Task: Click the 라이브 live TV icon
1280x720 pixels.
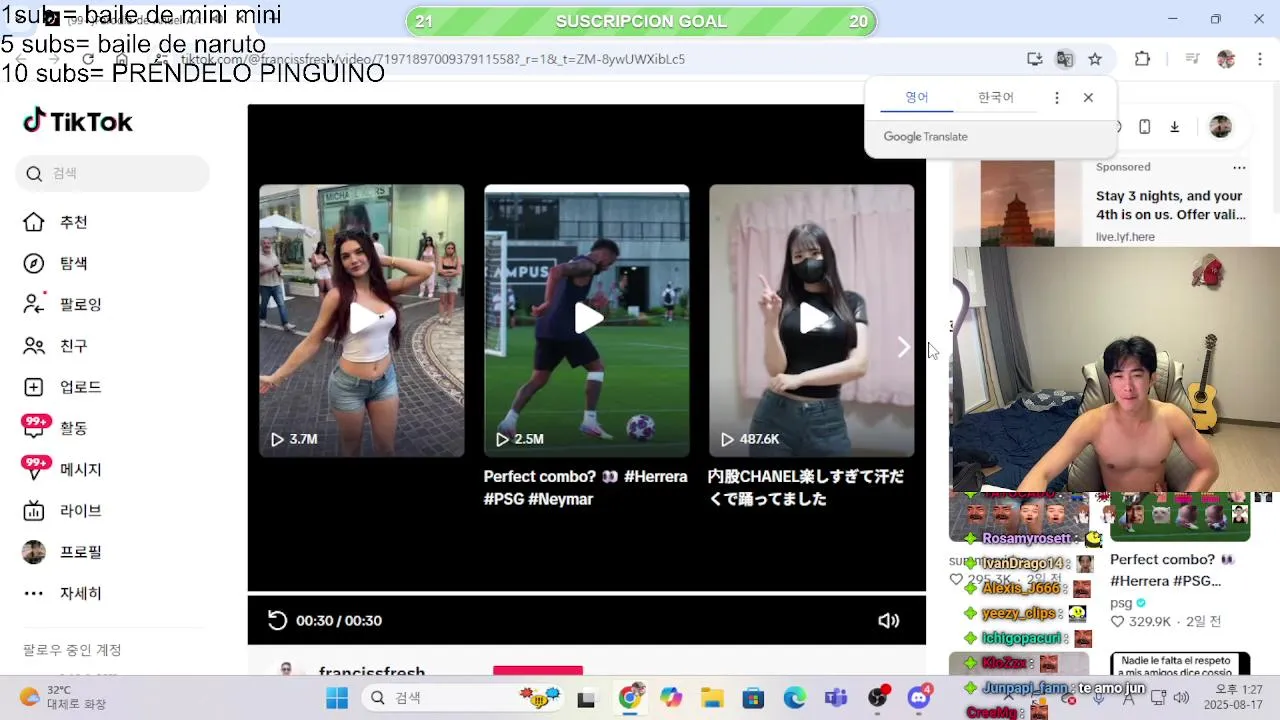Action: click(34, 510)
